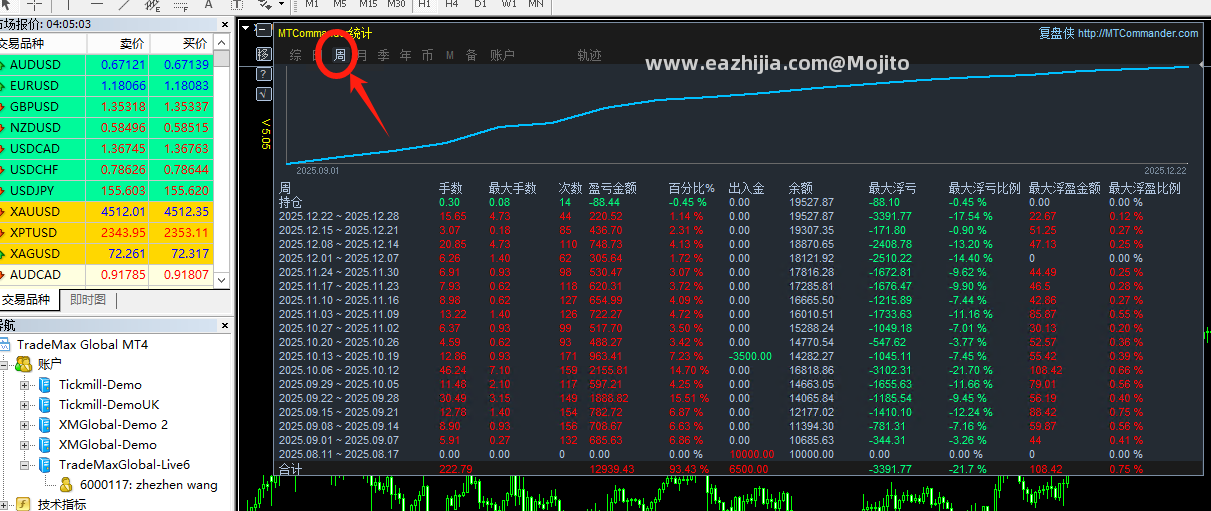Select the crosshair tool in toolbar
Screen dimensions: 1211x511
pos(34,4)
